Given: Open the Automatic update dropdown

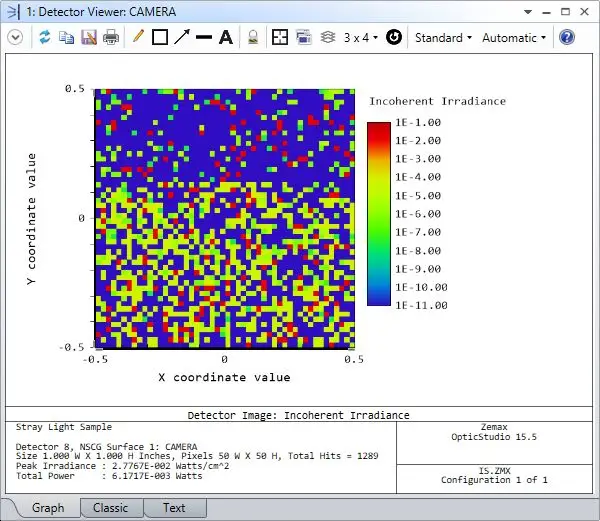Looking at the screenshot, I should point(513,37).
